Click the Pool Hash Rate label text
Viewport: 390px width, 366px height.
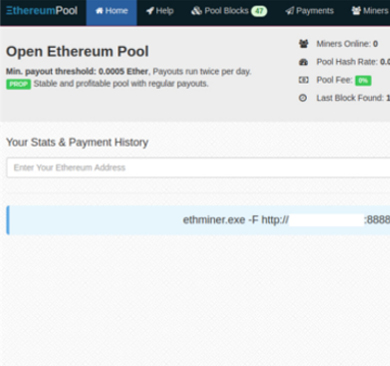(347, 62)
